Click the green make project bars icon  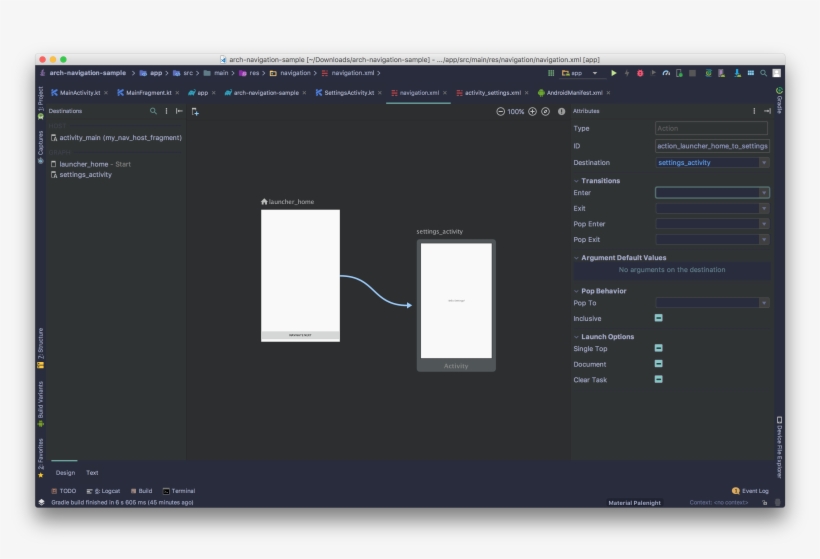coord(551,73)
